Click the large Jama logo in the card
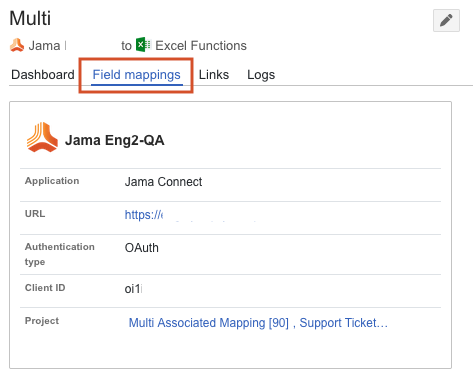 (x=42, y=137)
